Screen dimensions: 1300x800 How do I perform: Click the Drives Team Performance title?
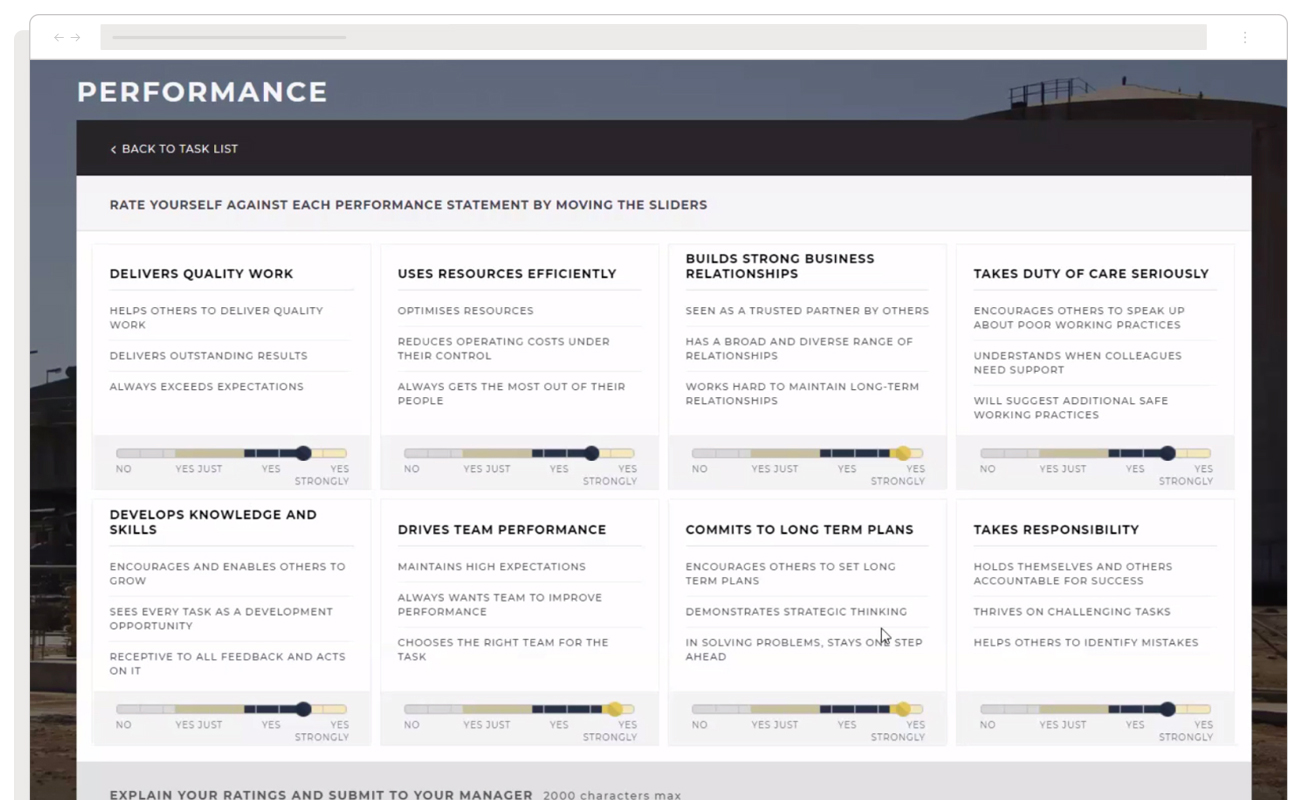tap(502, 530)
